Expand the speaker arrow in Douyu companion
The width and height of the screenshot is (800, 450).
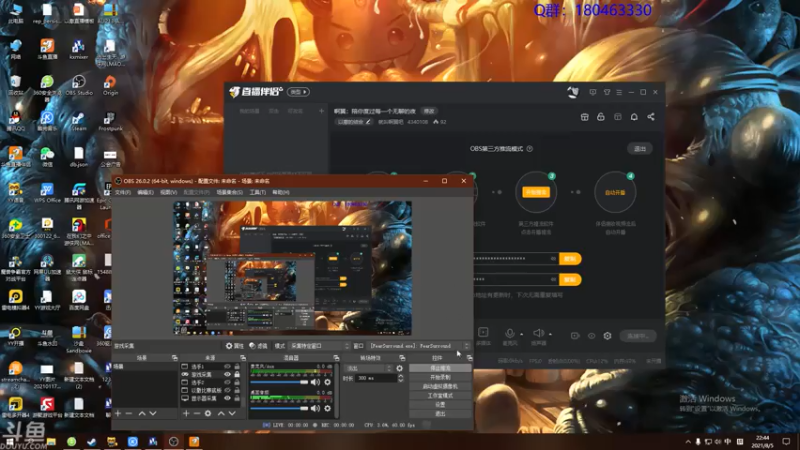coord(550,334)
